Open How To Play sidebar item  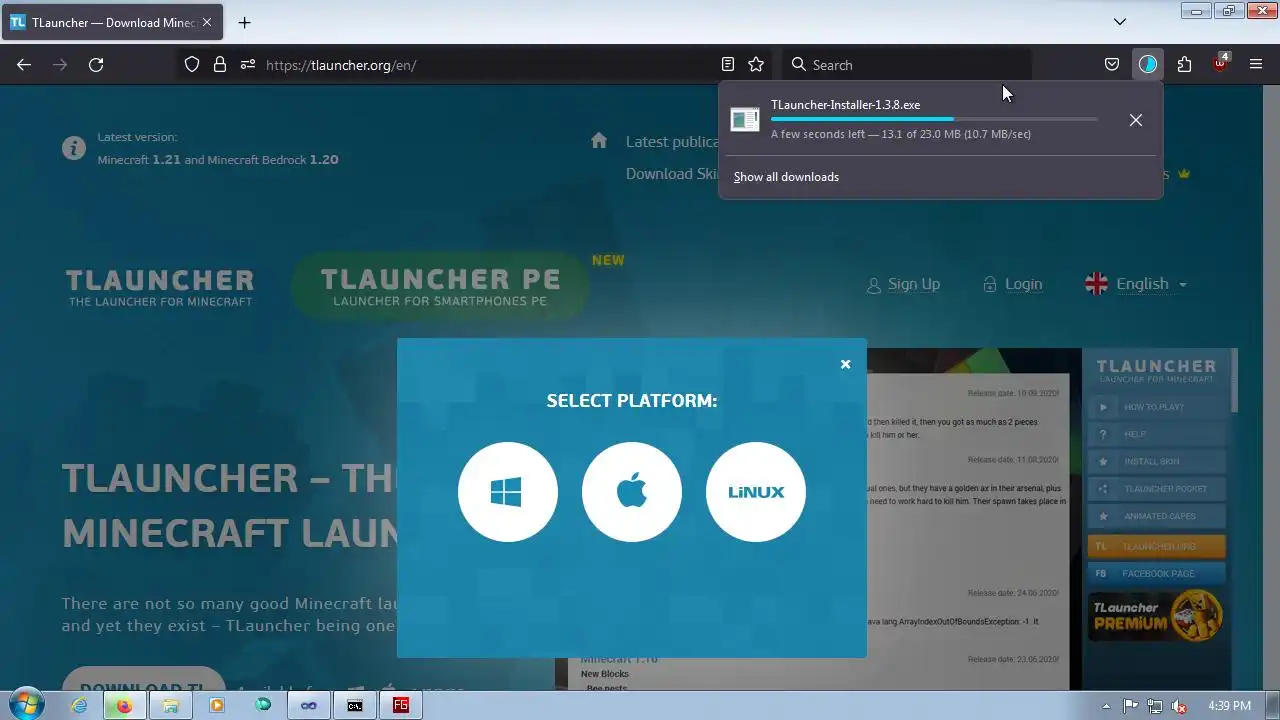click(1156, 407)
